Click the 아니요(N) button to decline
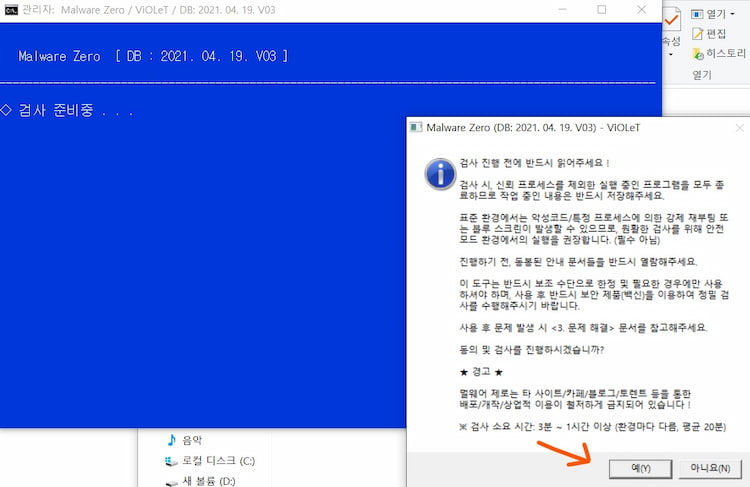750x487 pixels. click(x=710, y=468)
